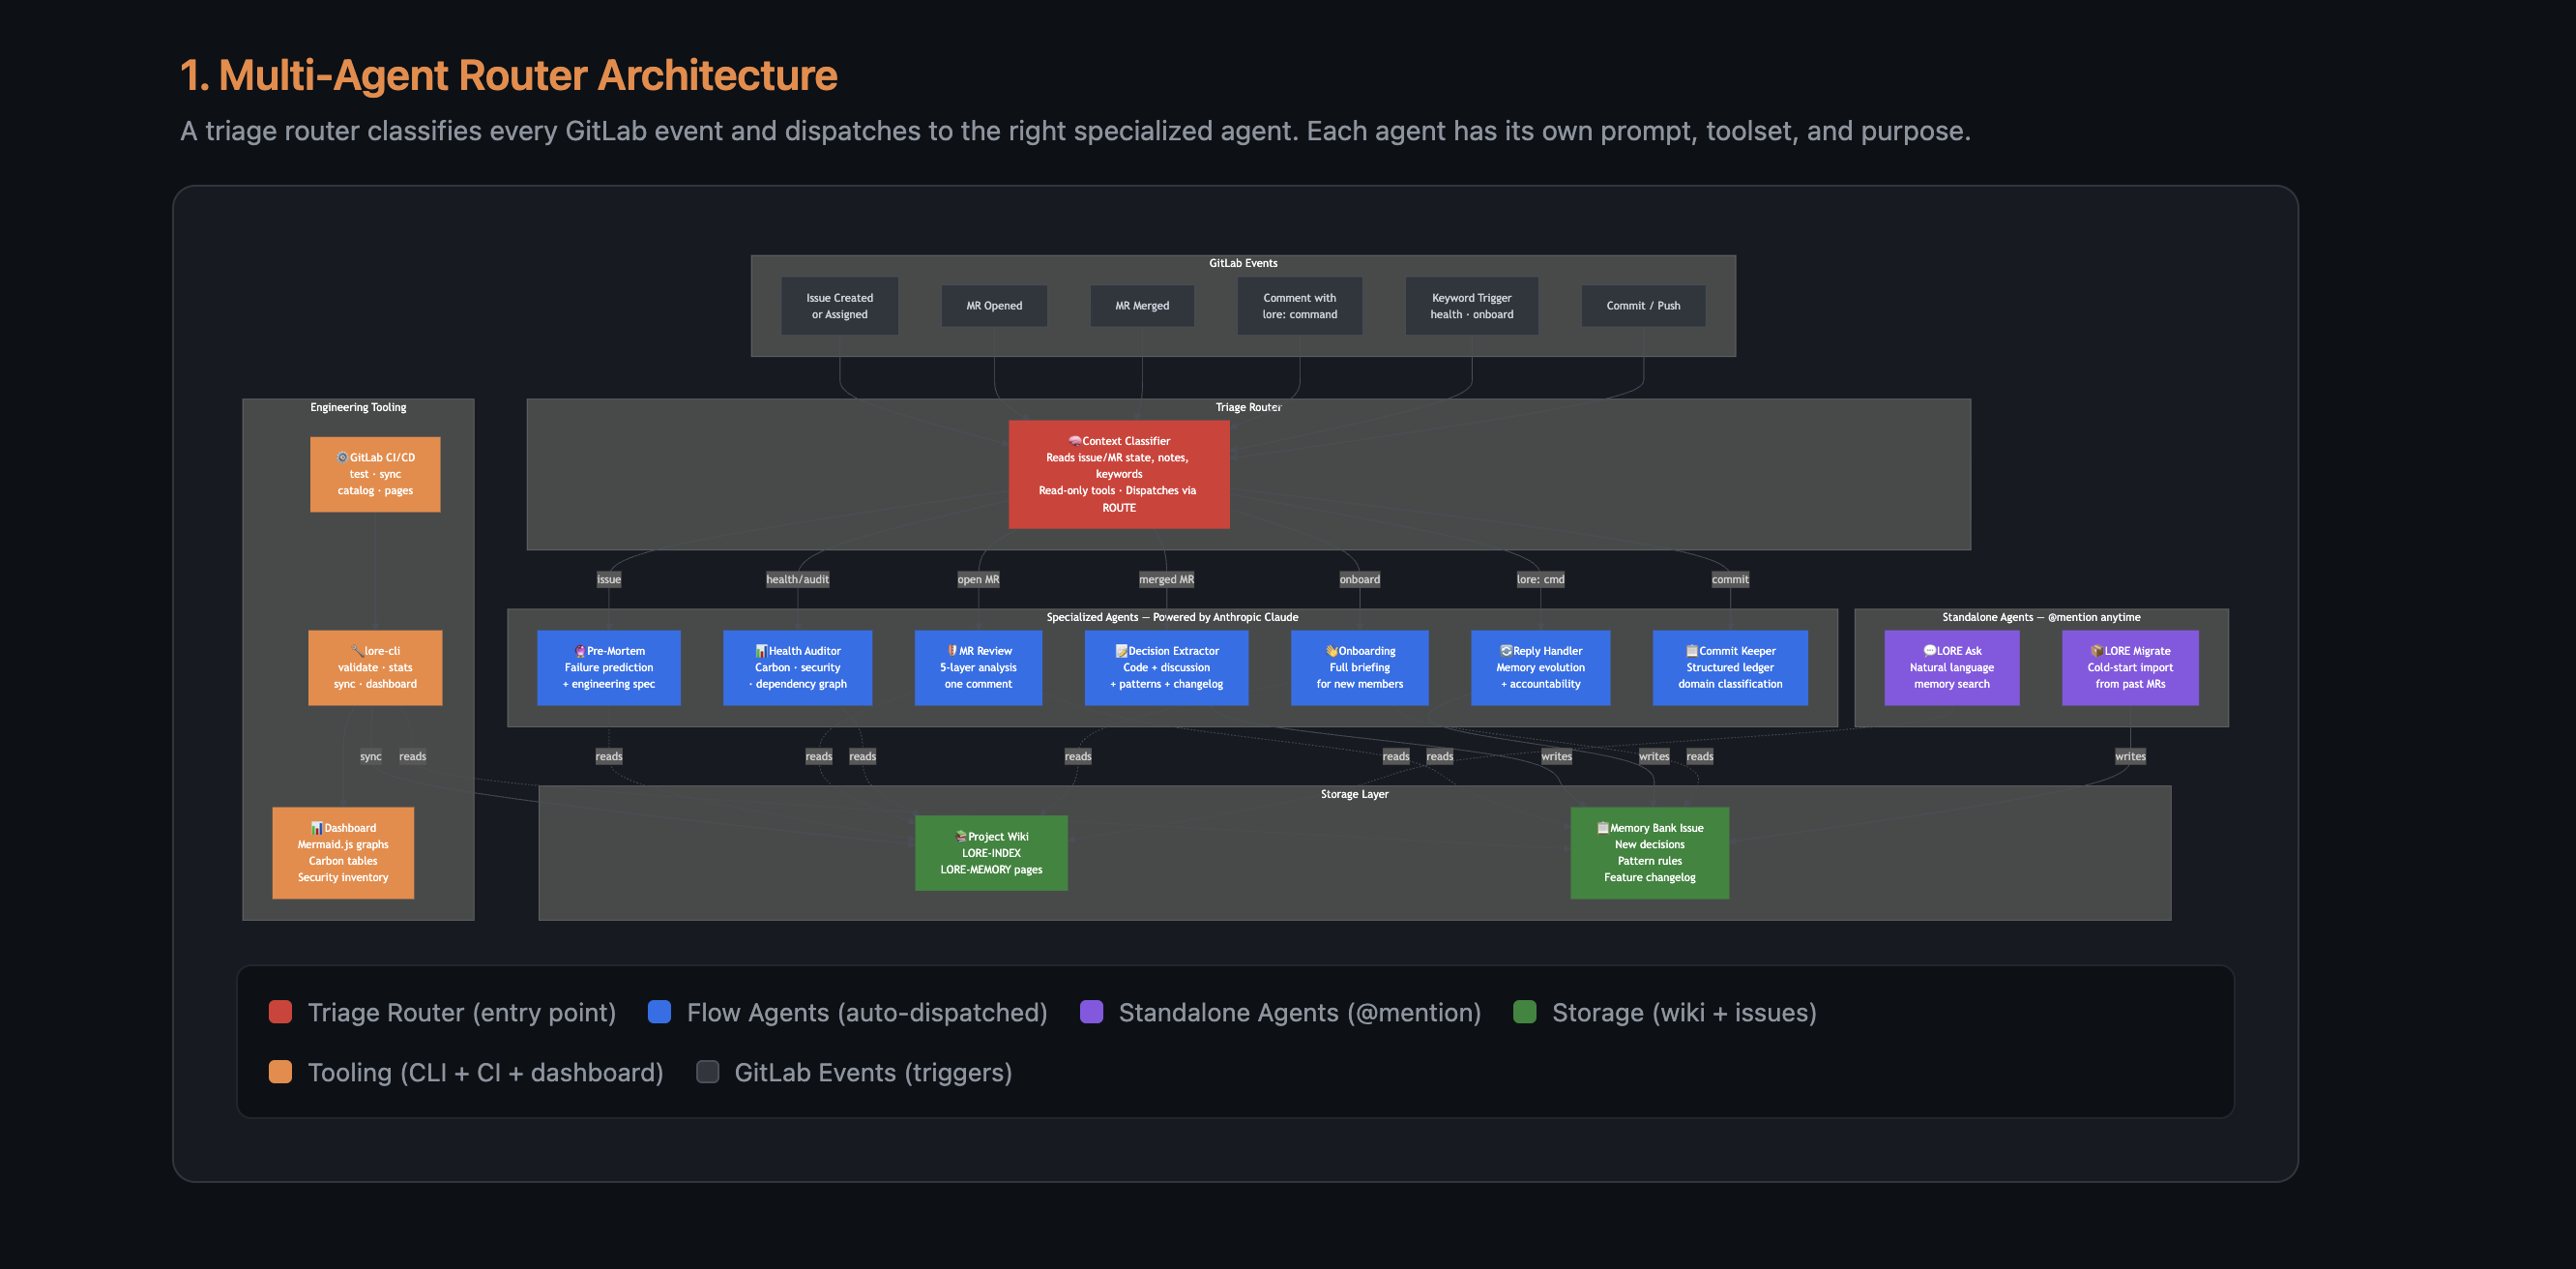
Task: Click the Health Auditor agent node
Action: (x=797, y=667)
